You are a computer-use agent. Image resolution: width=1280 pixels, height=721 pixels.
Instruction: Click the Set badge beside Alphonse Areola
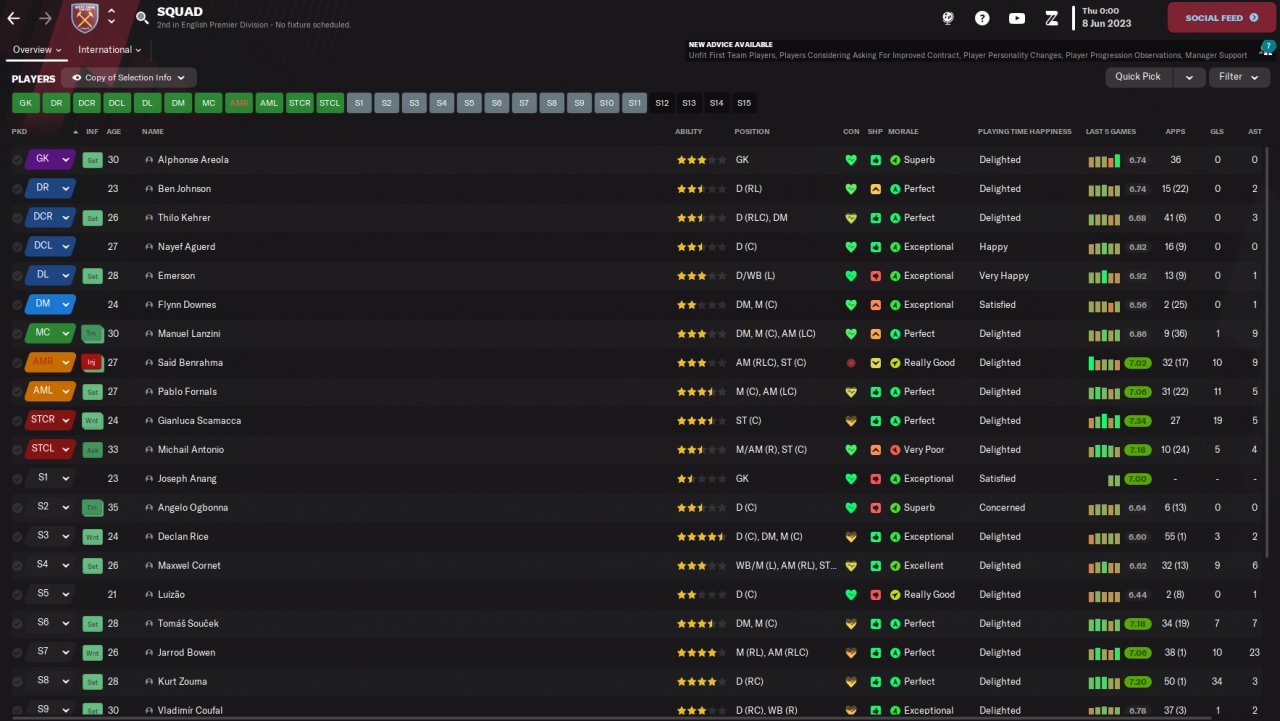tap(92, 160)
